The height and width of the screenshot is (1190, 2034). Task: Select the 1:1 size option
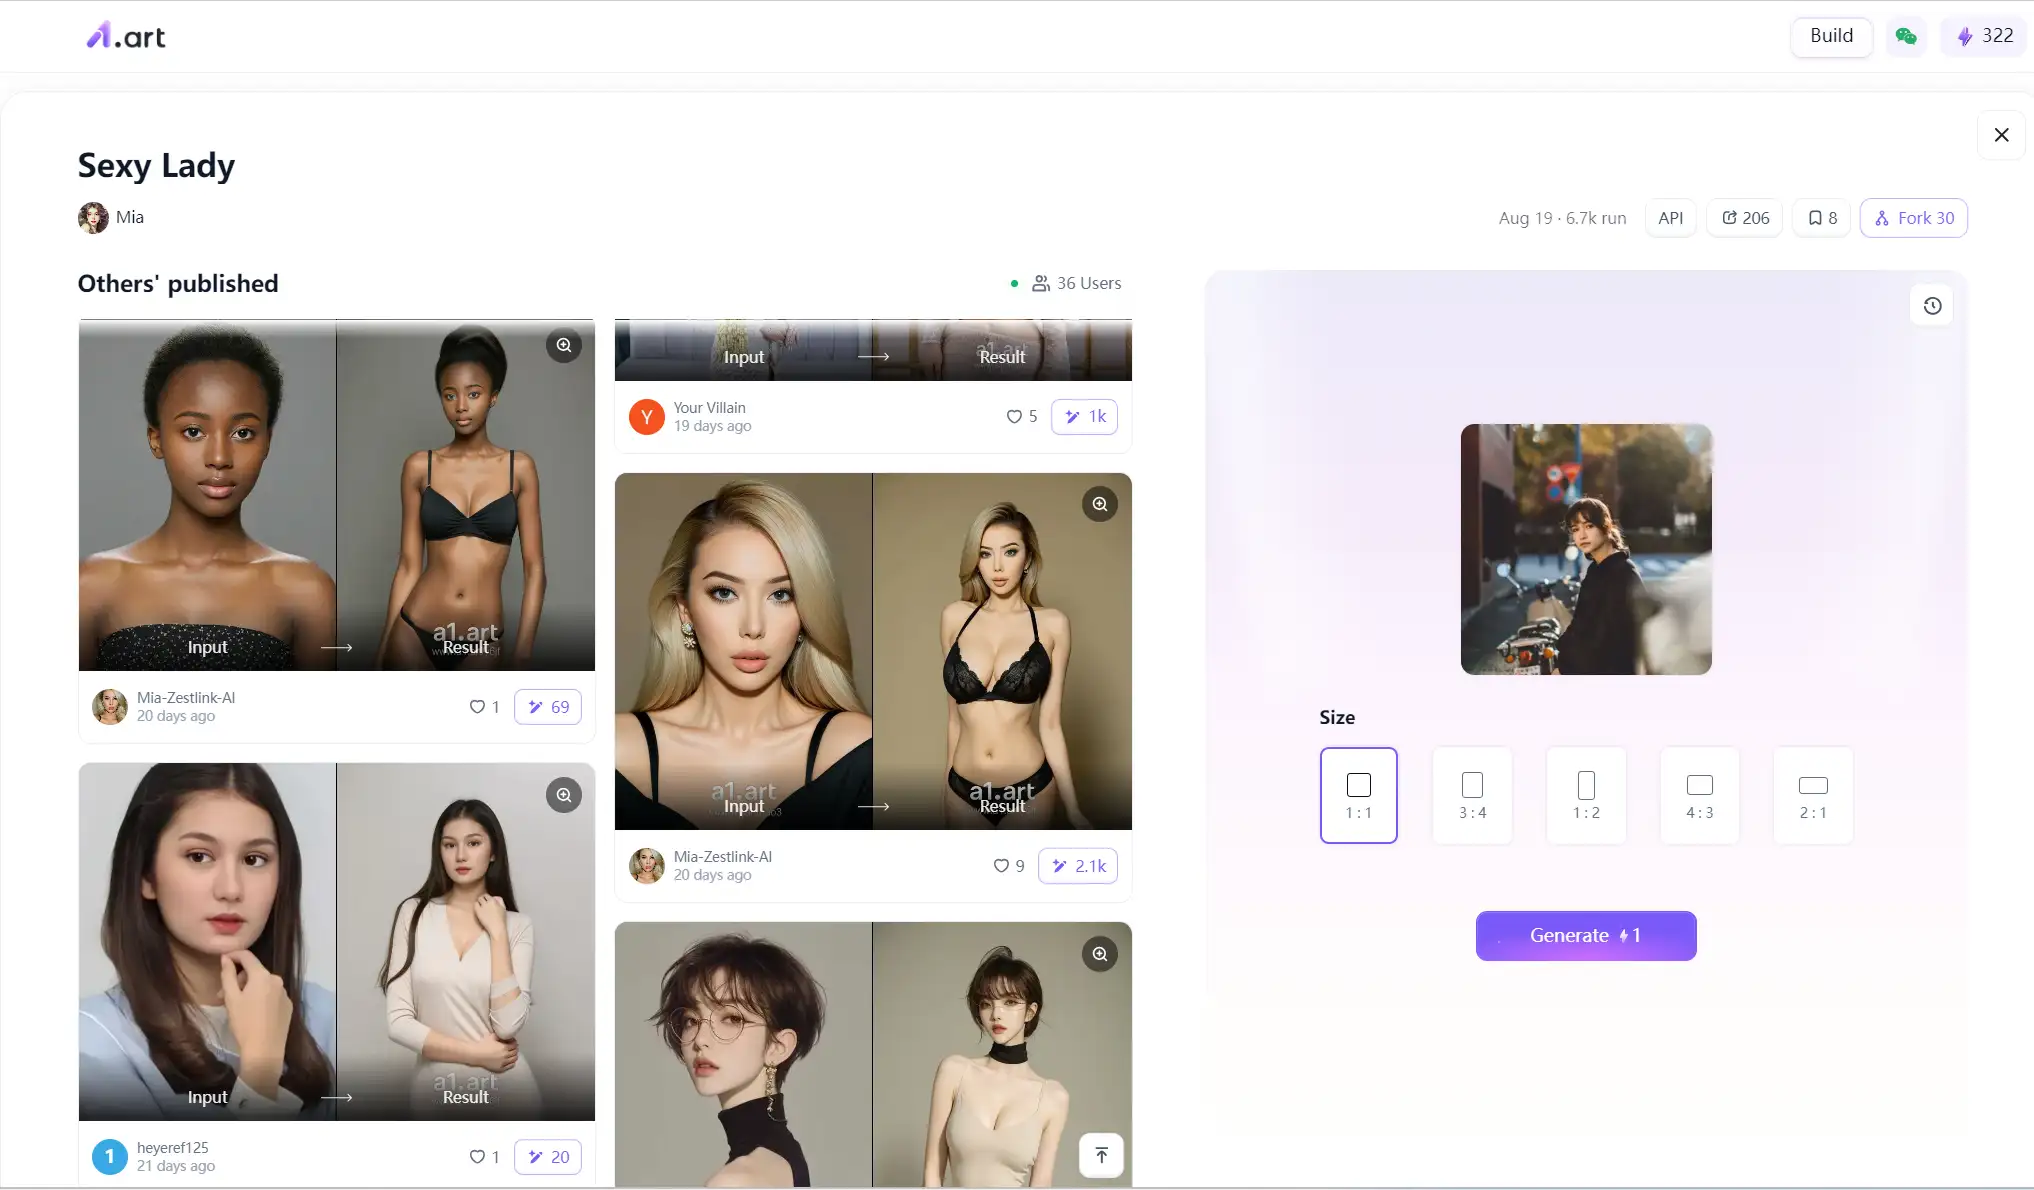[1358, 796]
